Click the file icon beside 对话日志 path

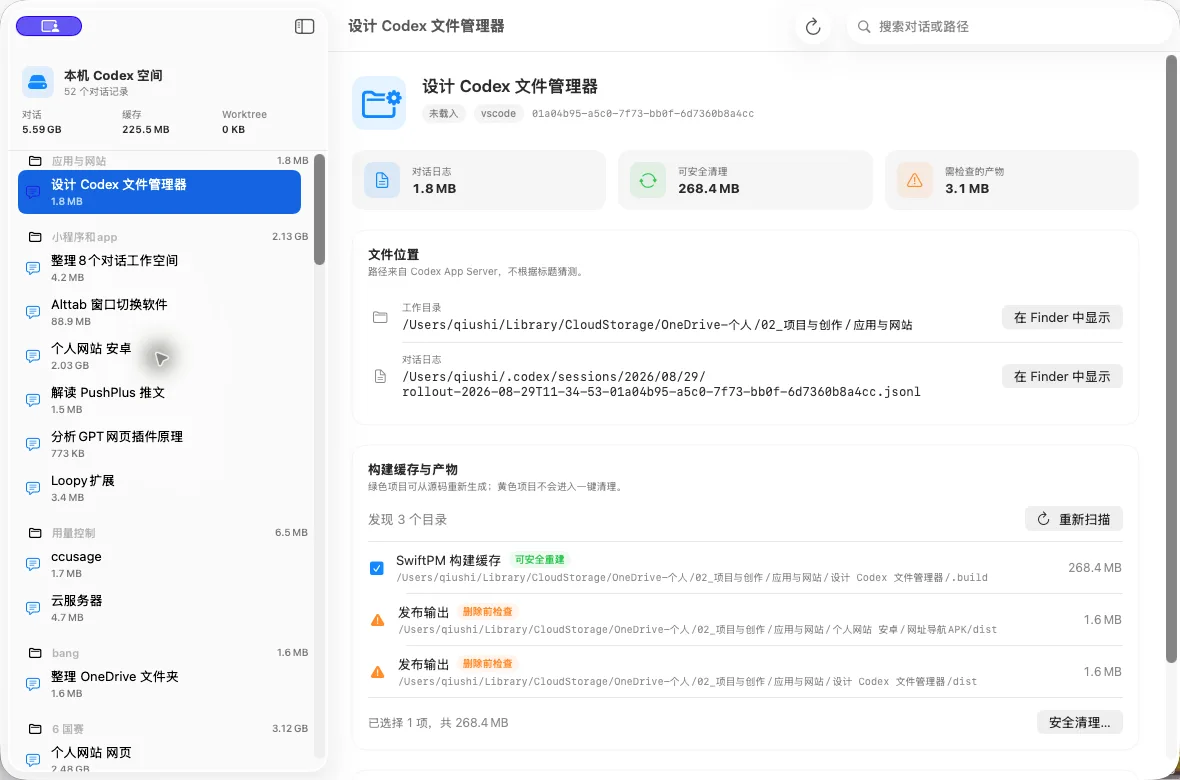(380, 376)
